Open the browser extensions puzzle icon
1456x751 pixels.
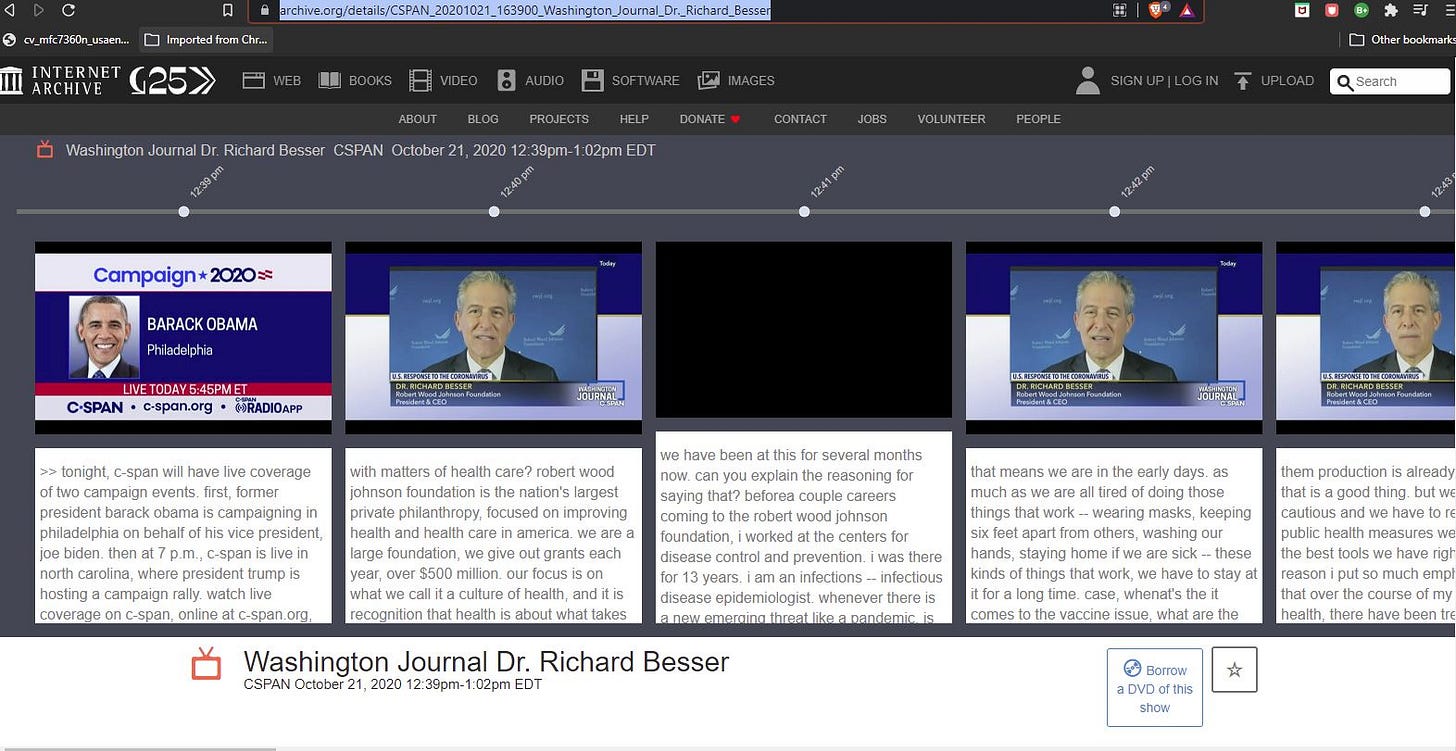tap(1390, 10)
